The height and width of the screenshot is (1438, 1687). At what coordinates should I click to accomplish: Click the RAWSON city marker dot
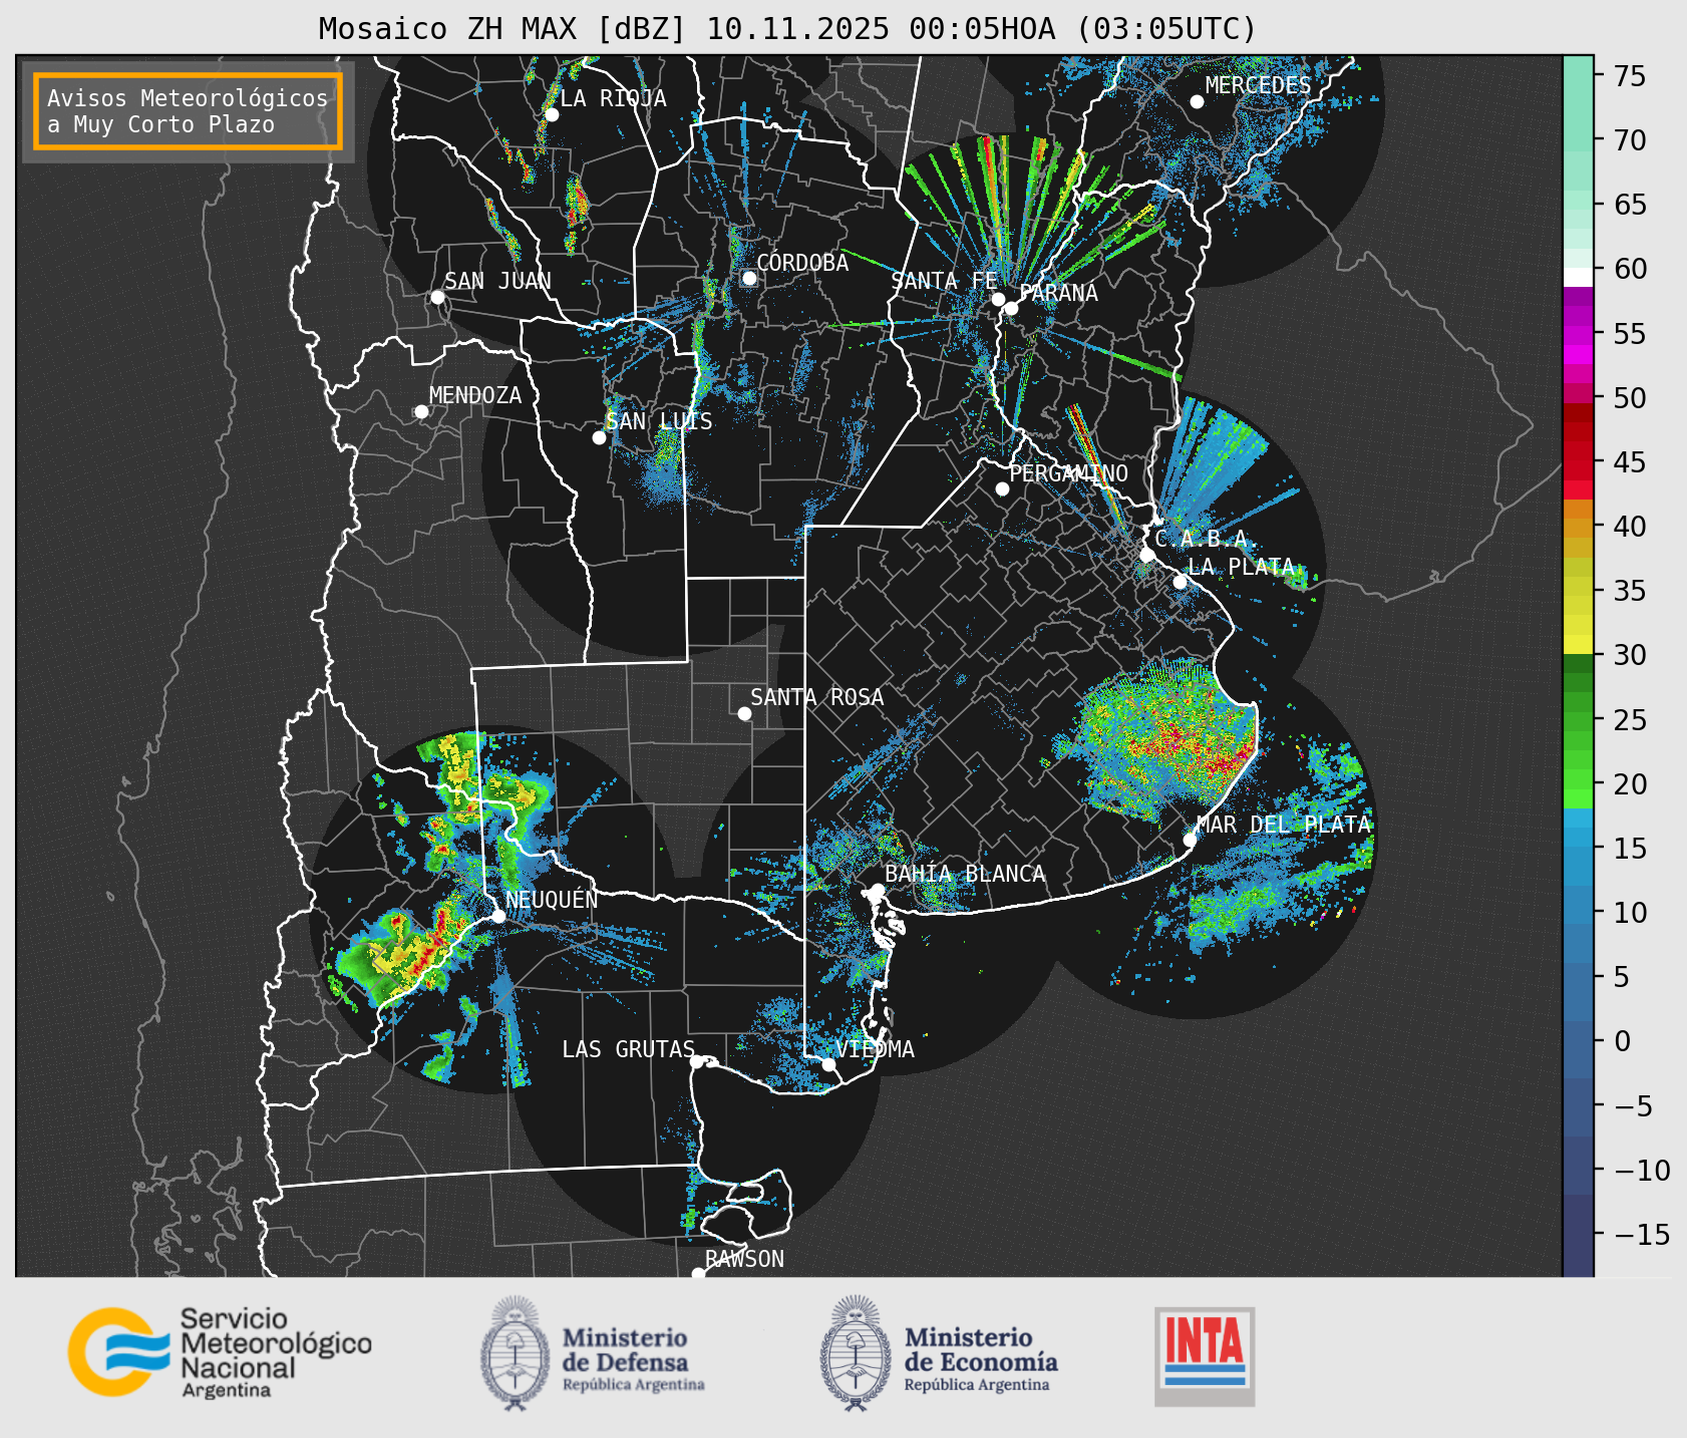pyautogui.click(x=698, y=1274)
